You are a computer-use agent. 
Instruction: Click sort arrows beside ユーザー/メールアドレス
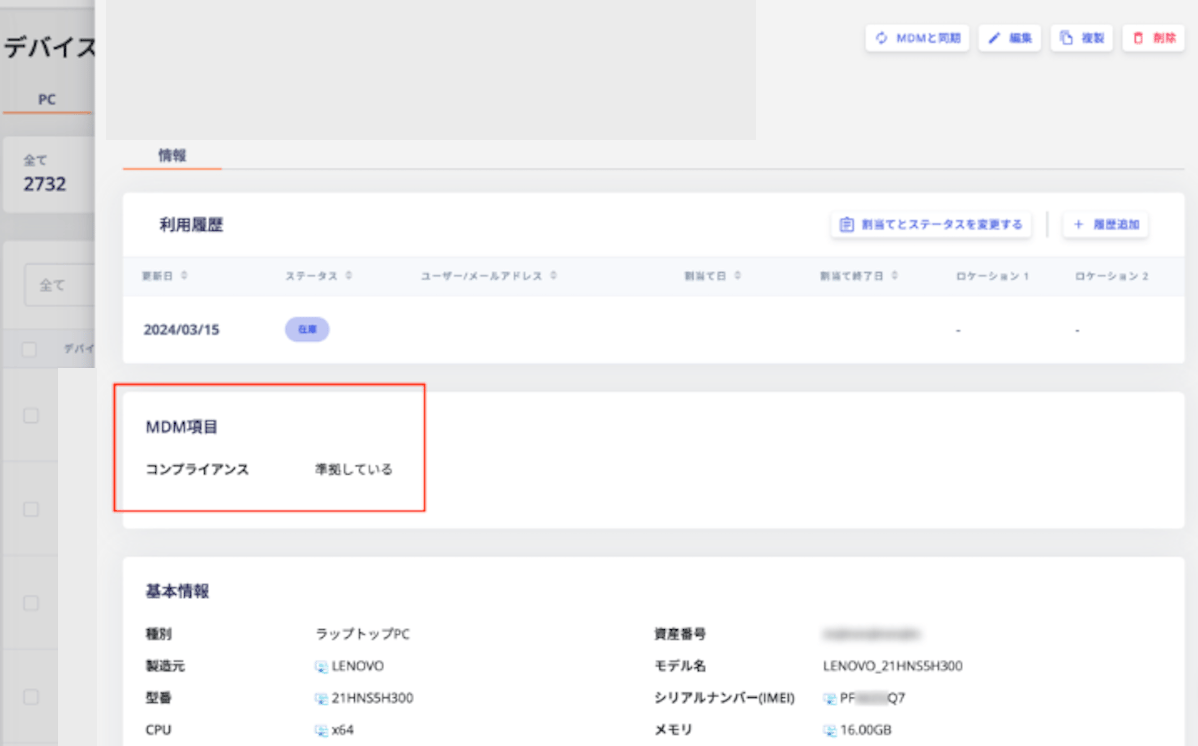[x=553, y=275]
